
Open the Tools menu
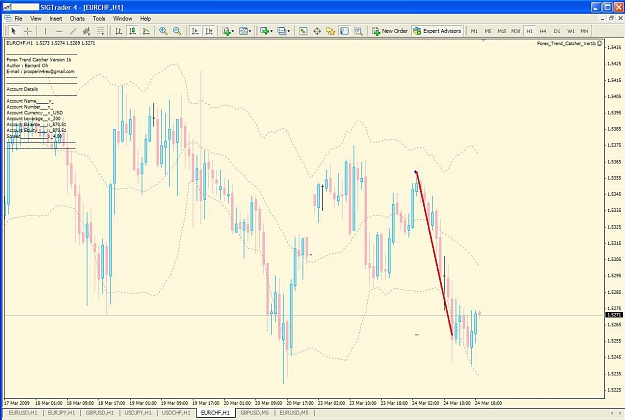pyautogui.click(x=99, y=19)
